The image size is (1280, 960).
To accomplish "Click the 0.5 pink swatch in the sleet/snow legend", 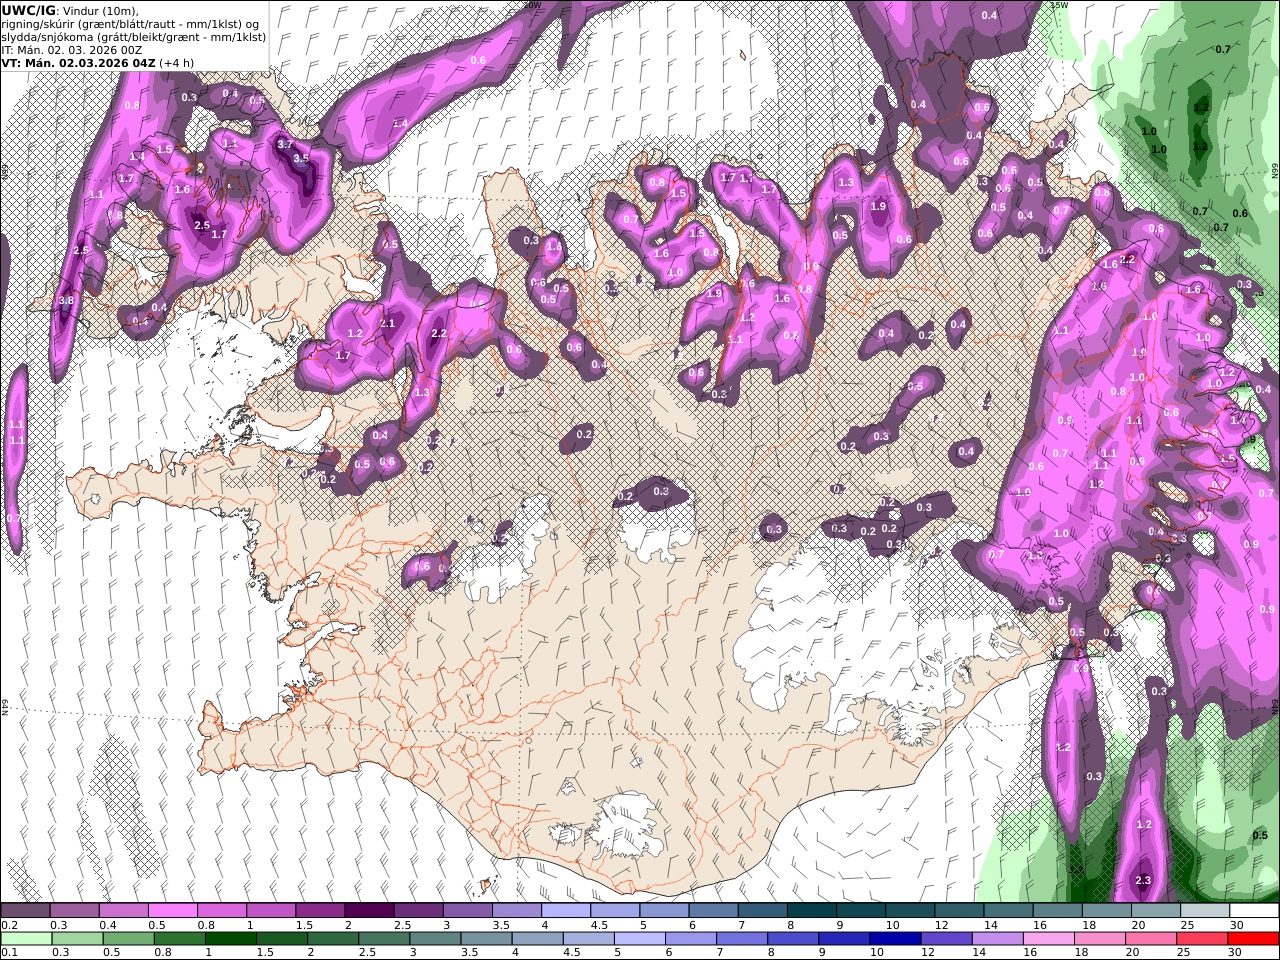I will (x=172, y=911).
